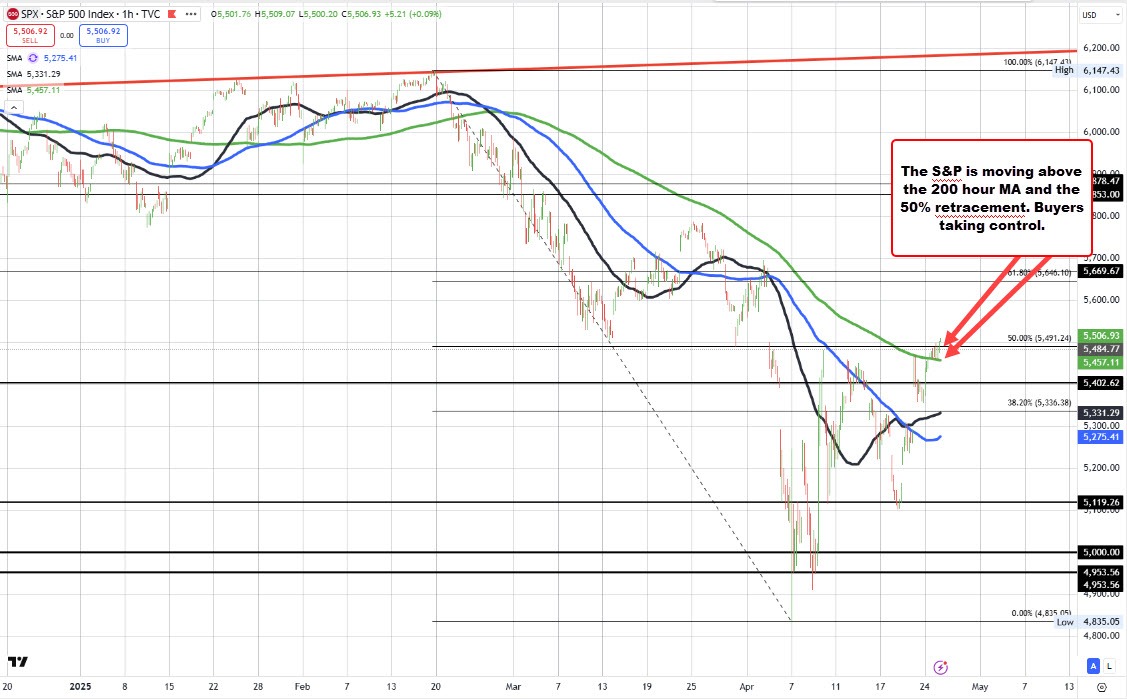This screenshot has width=1127, height=699.
Task: Click the TVC exchange label in the legend
Action: pyautogui.click(x=150, y=14)
